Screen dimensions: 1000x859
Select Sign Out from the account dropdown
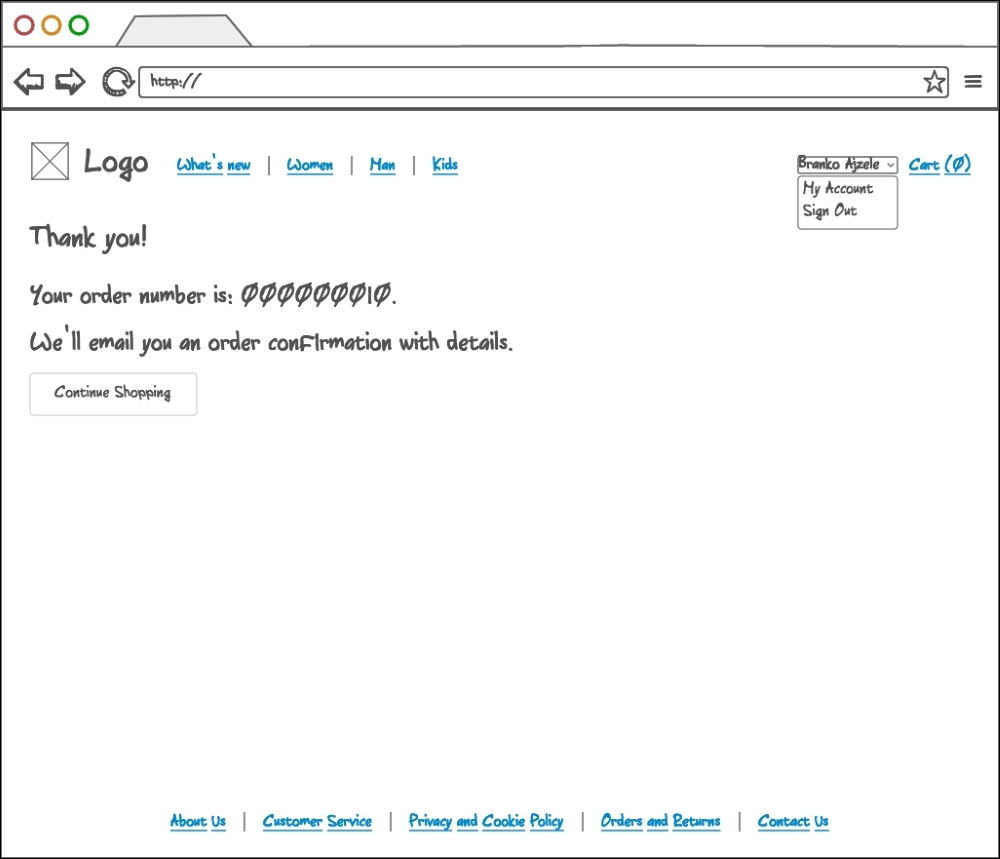tap(828, 211)
